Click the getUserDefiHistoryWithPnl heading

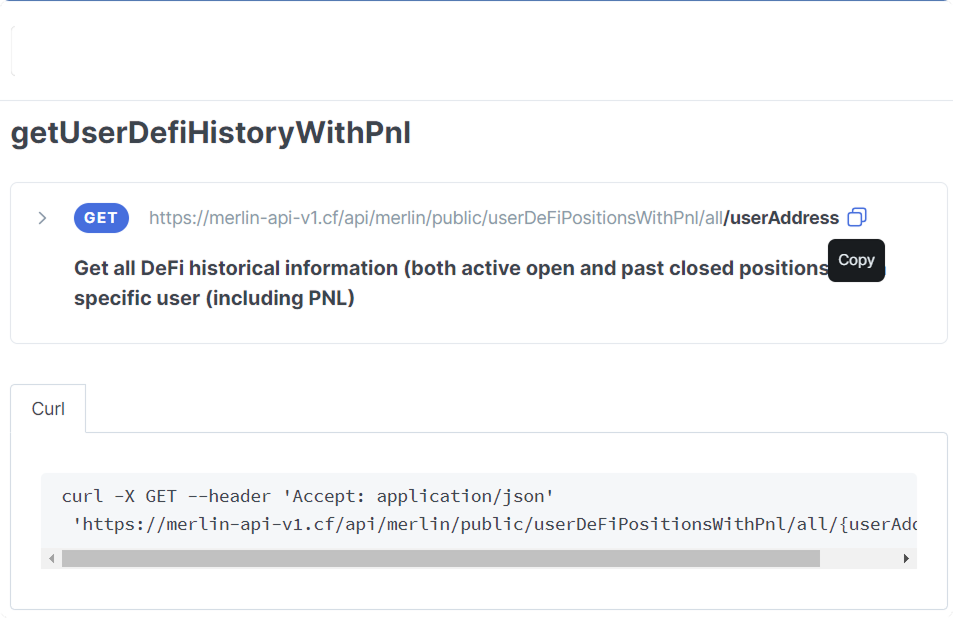tap(211, 133)
